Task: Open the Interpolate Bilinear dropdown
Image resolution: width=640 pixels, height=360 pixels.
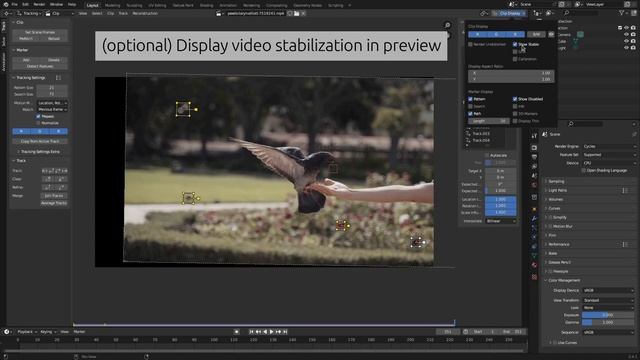Action: coord(500,221)
